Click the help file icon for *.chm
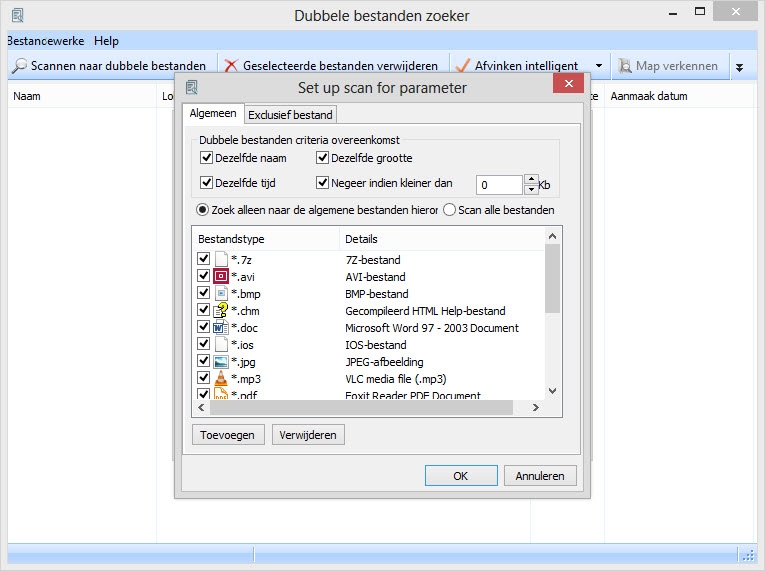The height and width of the screenshot is (571, 765). 221,311
